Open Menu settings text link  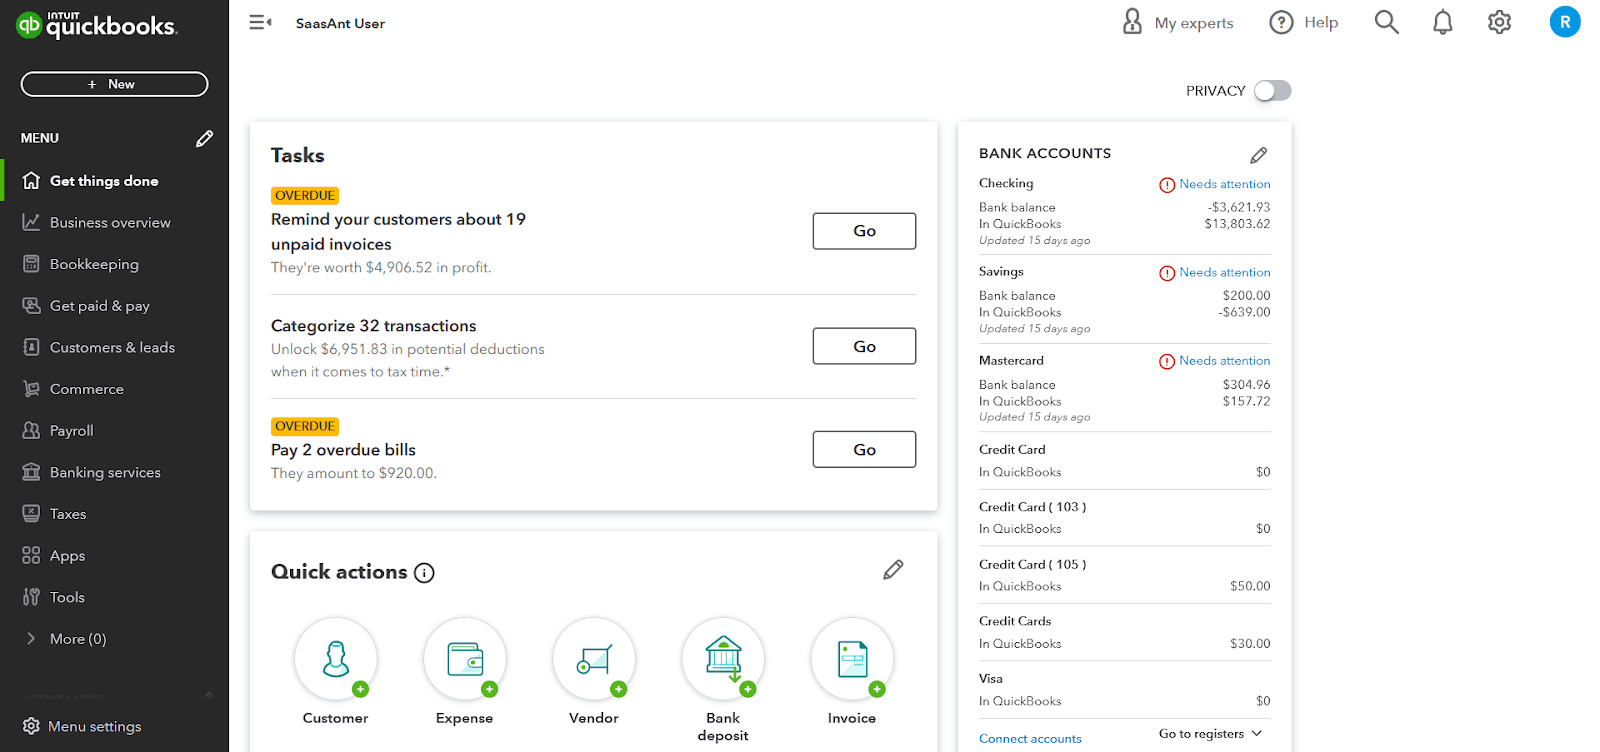[x=95, y=727]
